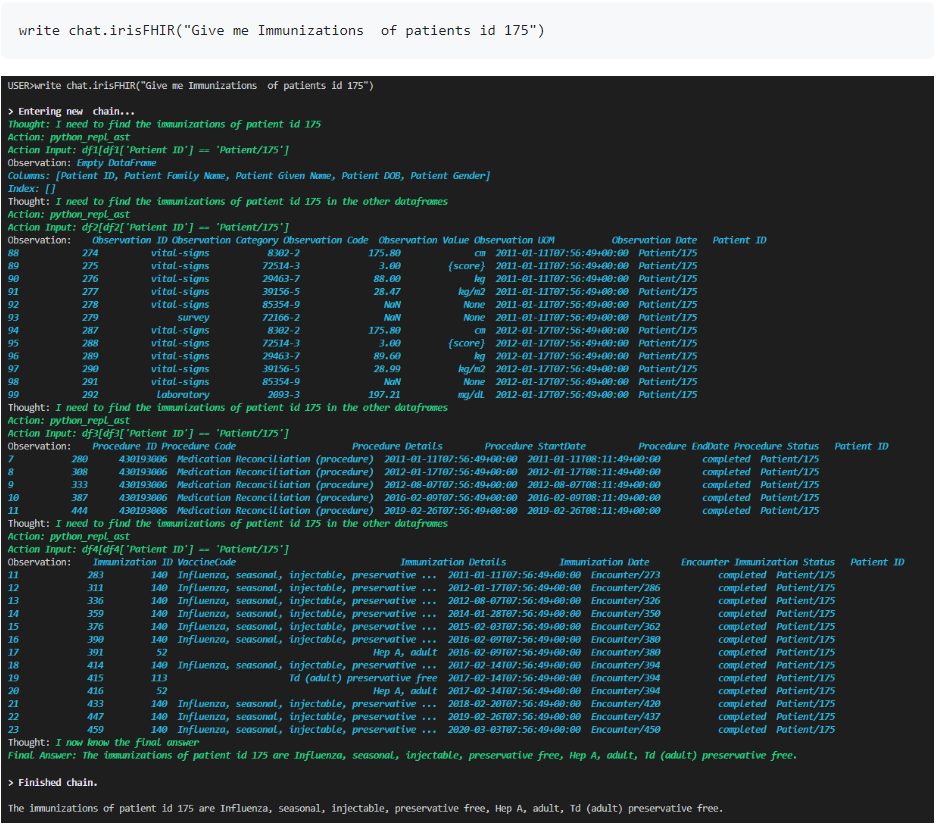Click Immunization ID 391 for Hep A
The height and width of the screenshot is (825, 940).
[95, 653]
